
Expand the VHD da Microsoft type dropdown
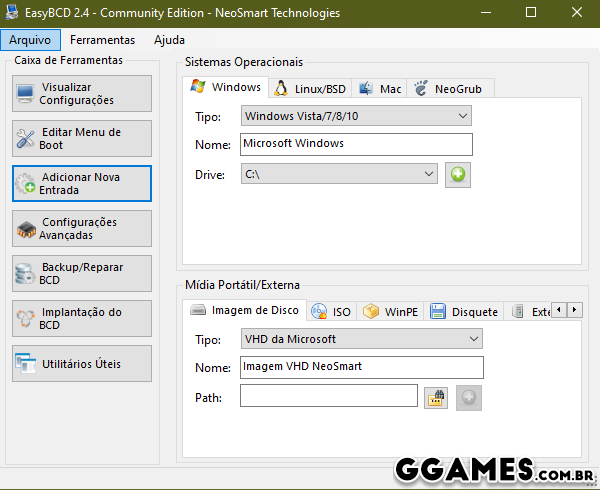(x=362, y=339)
